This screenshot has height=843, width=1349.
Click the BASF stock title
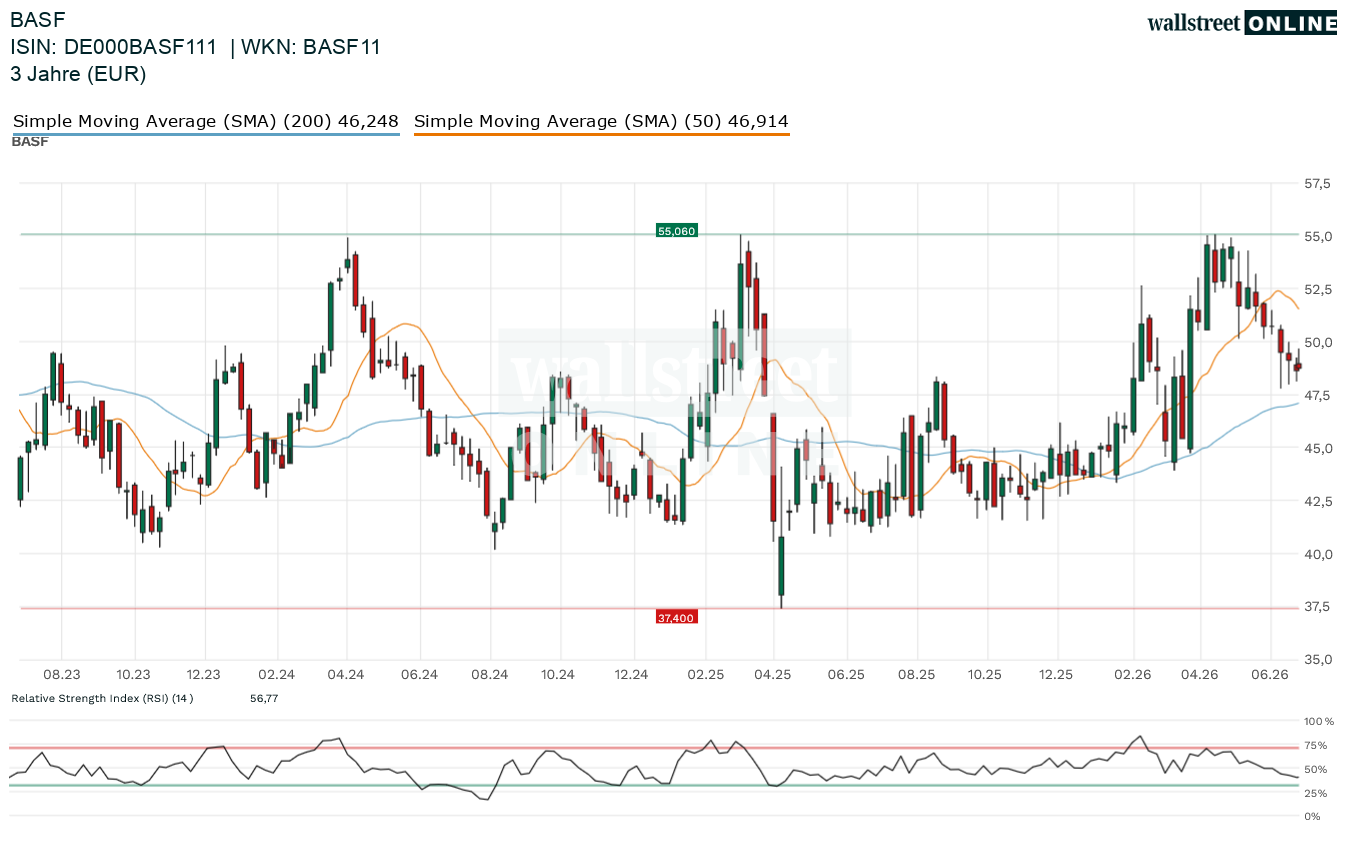pos(37,20)
